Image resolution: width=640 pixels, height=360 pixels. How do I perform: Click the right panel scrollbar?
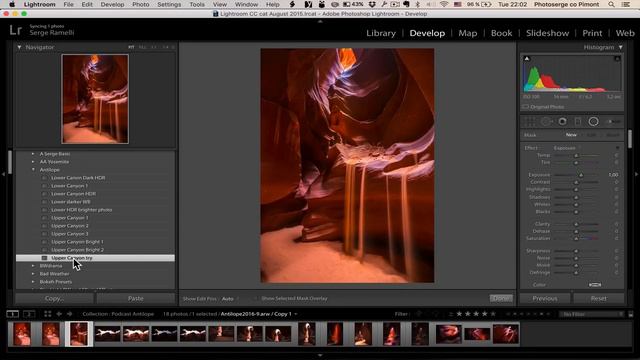click(x=630, y=139)
